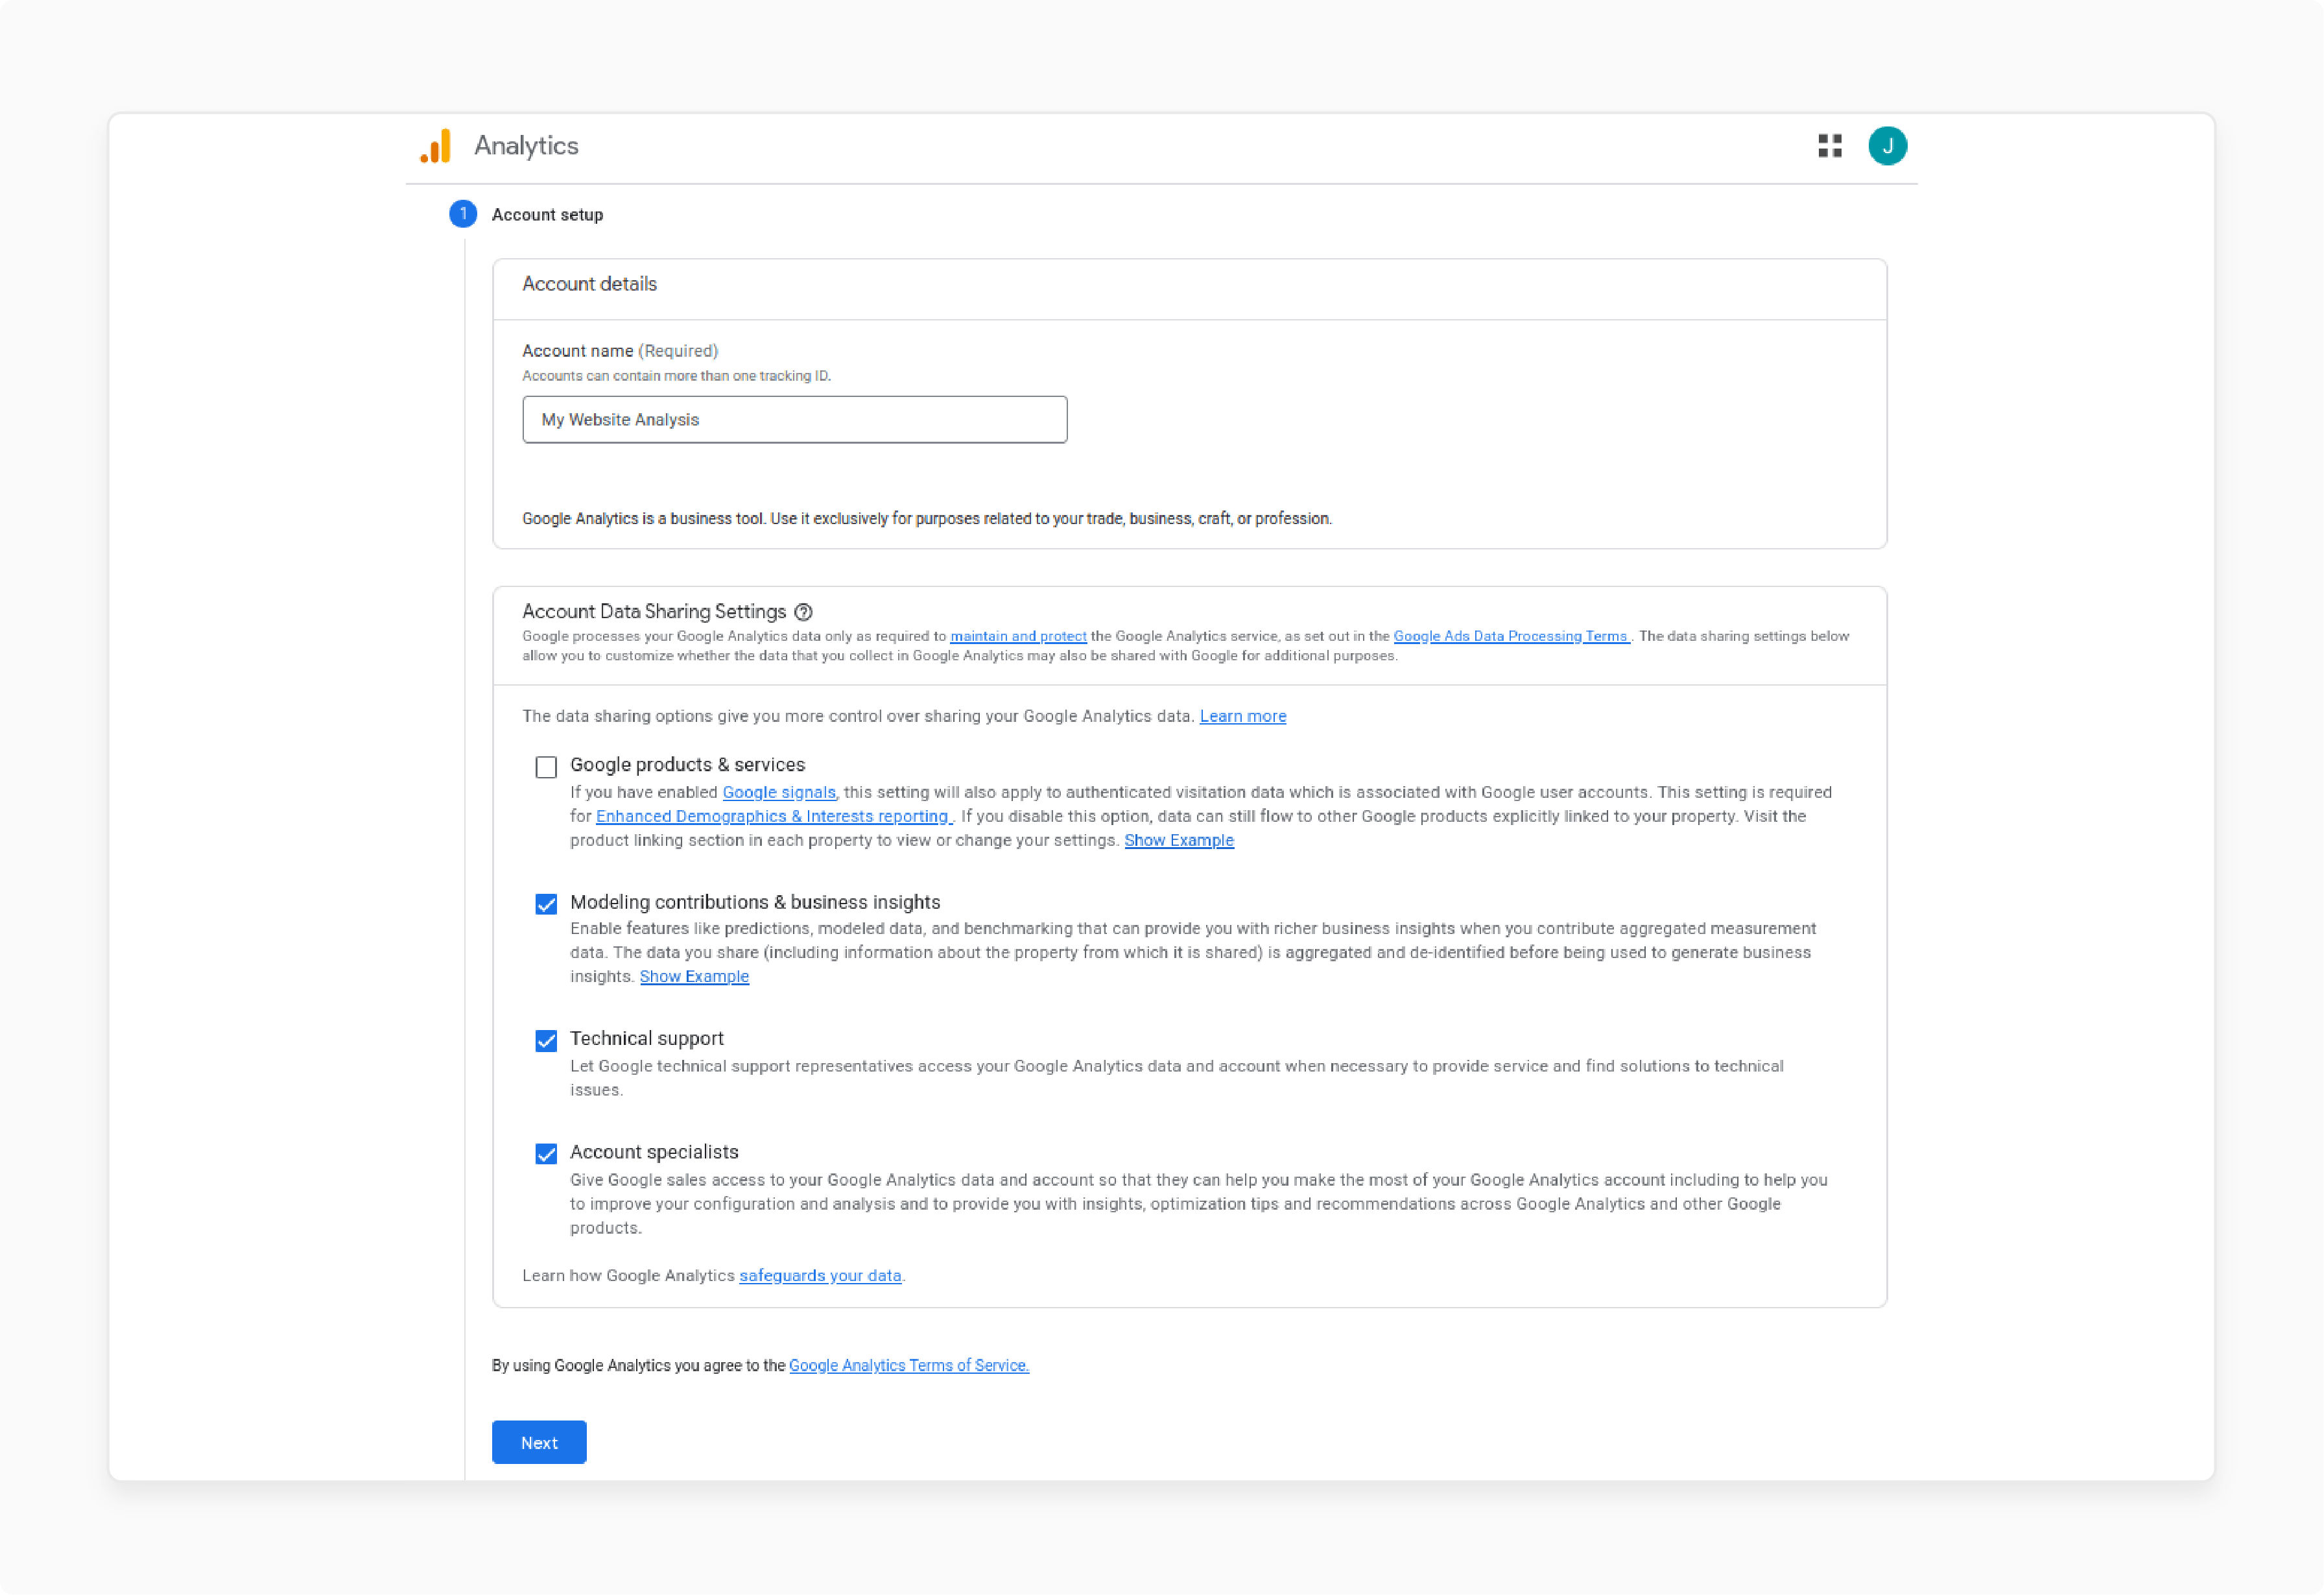Click the Account name (Required) label
This screenshot has width=2324, height=1595.
click(x=620, y=351)
